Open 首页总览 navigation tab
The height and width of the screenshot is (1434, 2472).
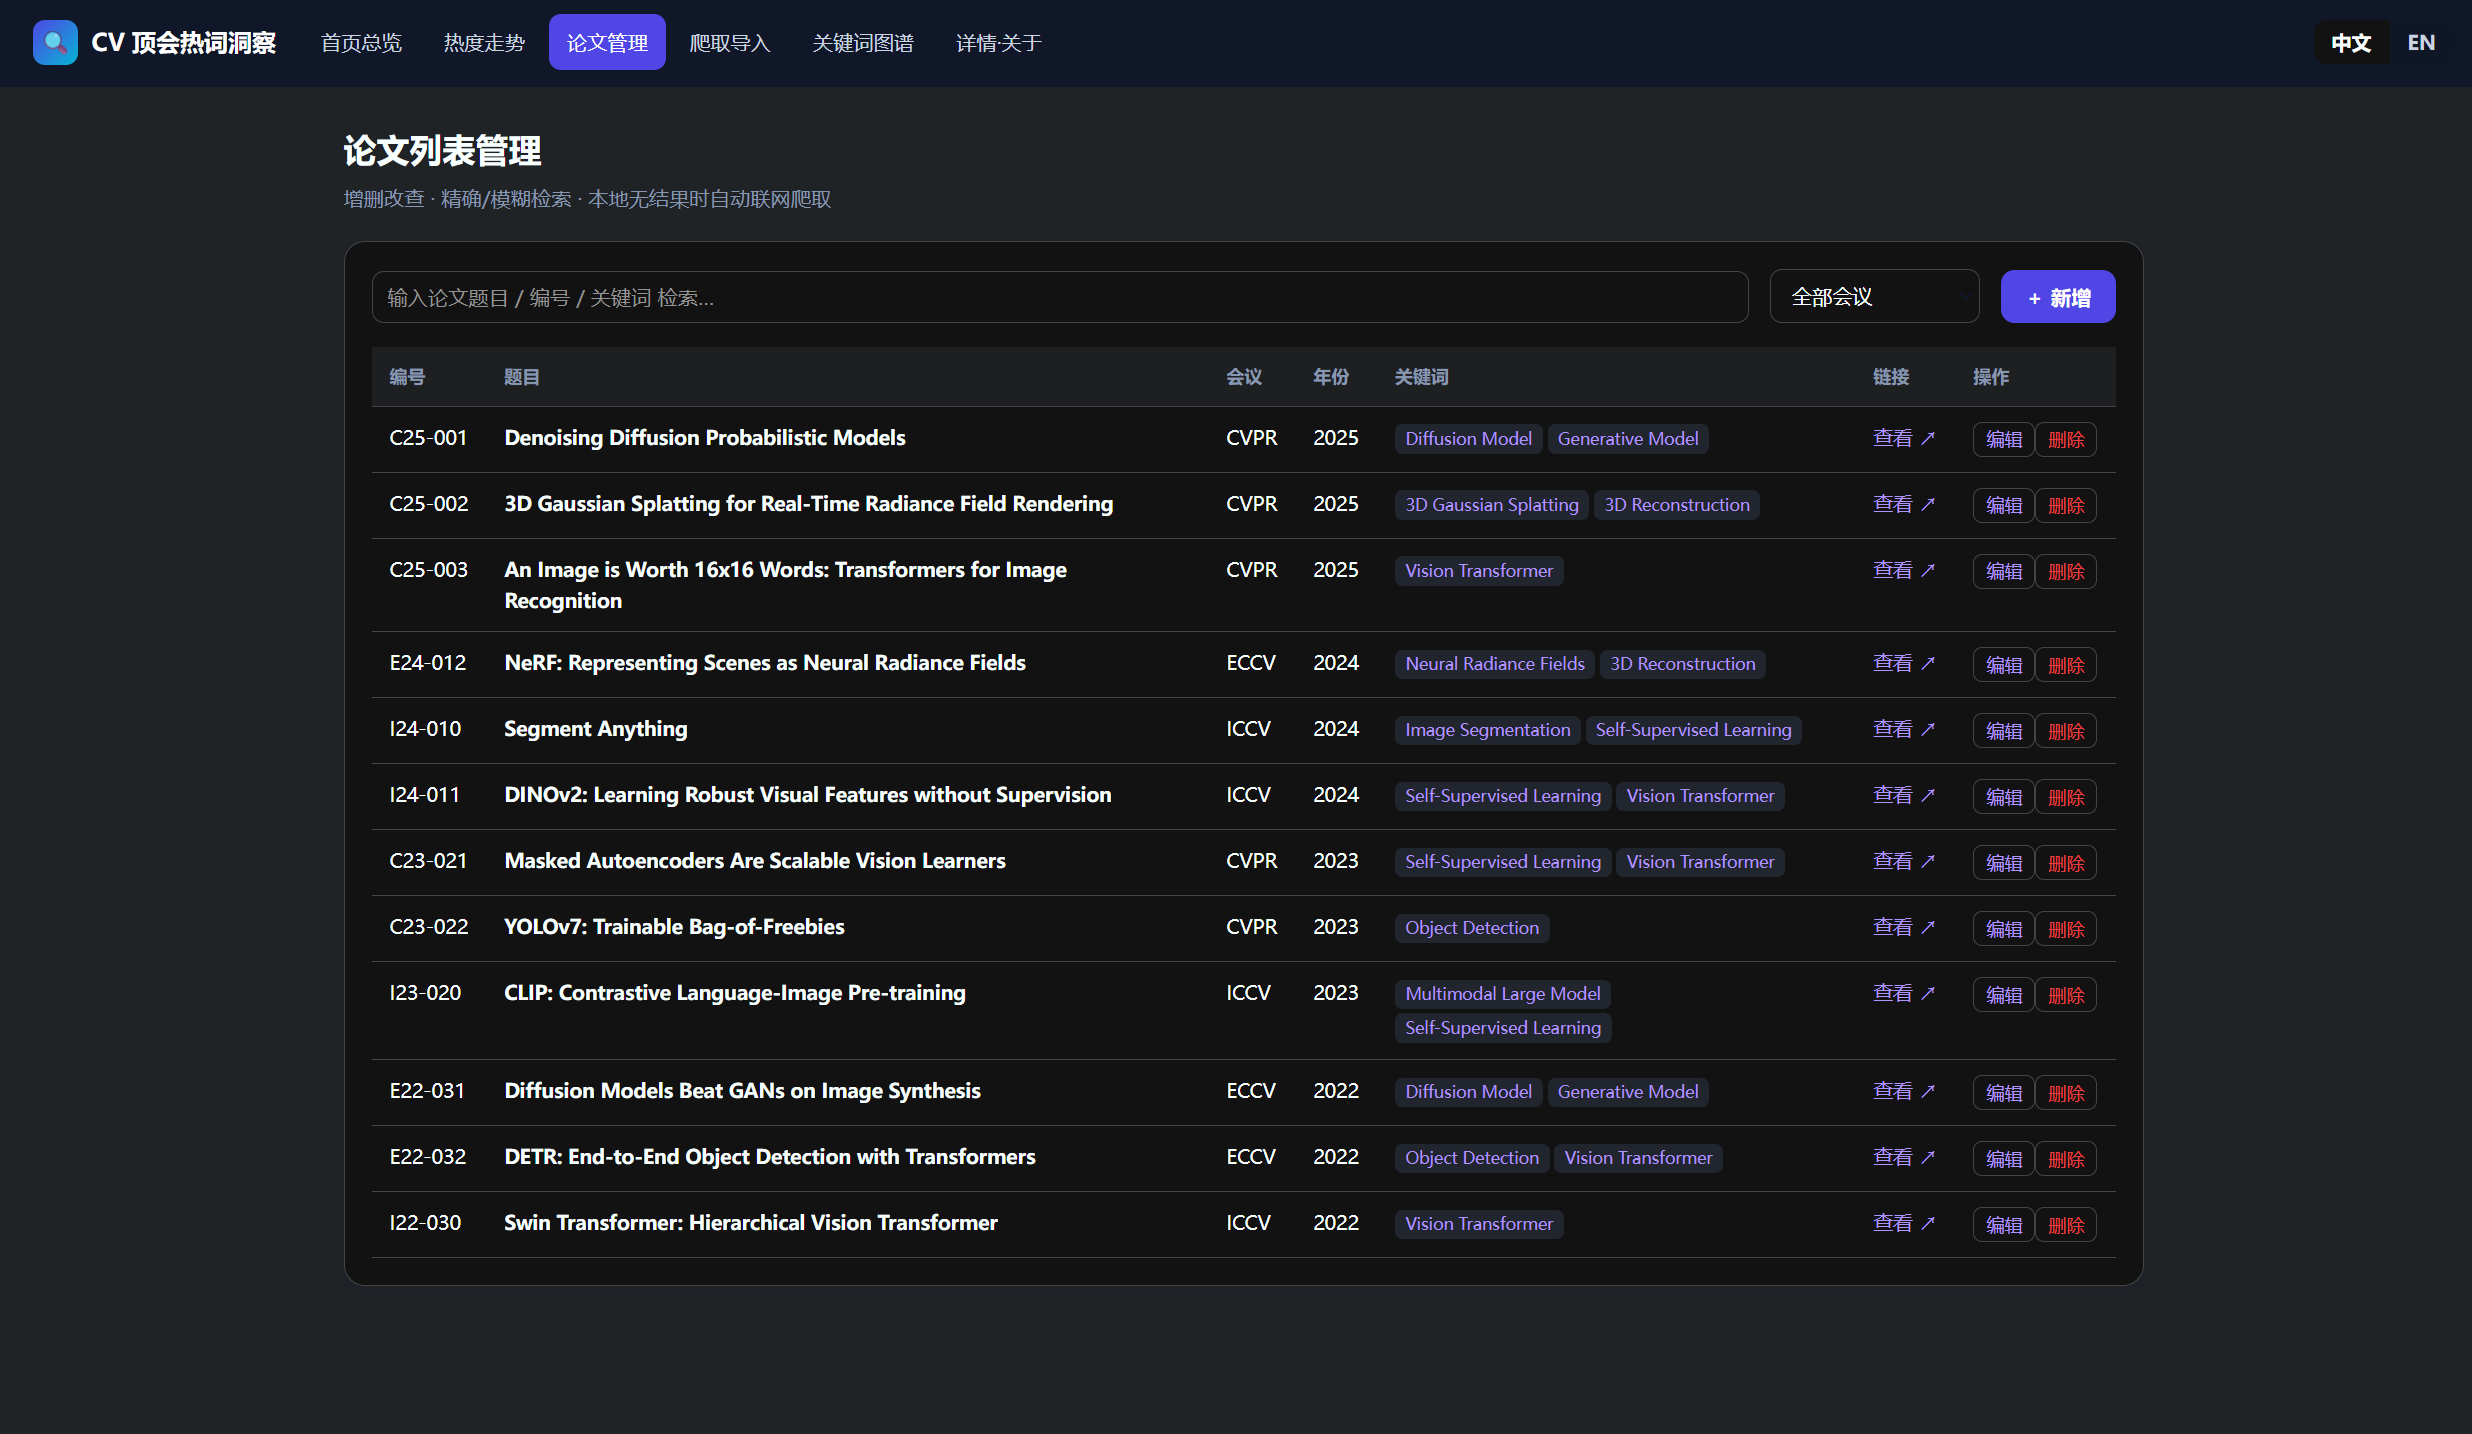tap(361, 43)
